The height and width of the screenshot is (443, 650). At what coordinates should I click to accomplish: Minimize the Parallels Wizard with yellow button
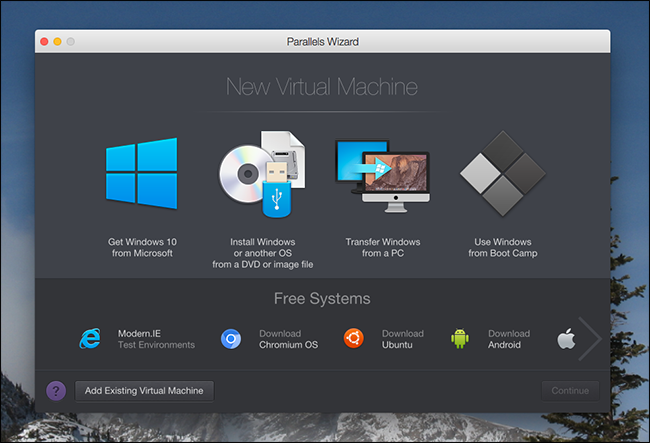pyautogui.click(x=58, y=41)
